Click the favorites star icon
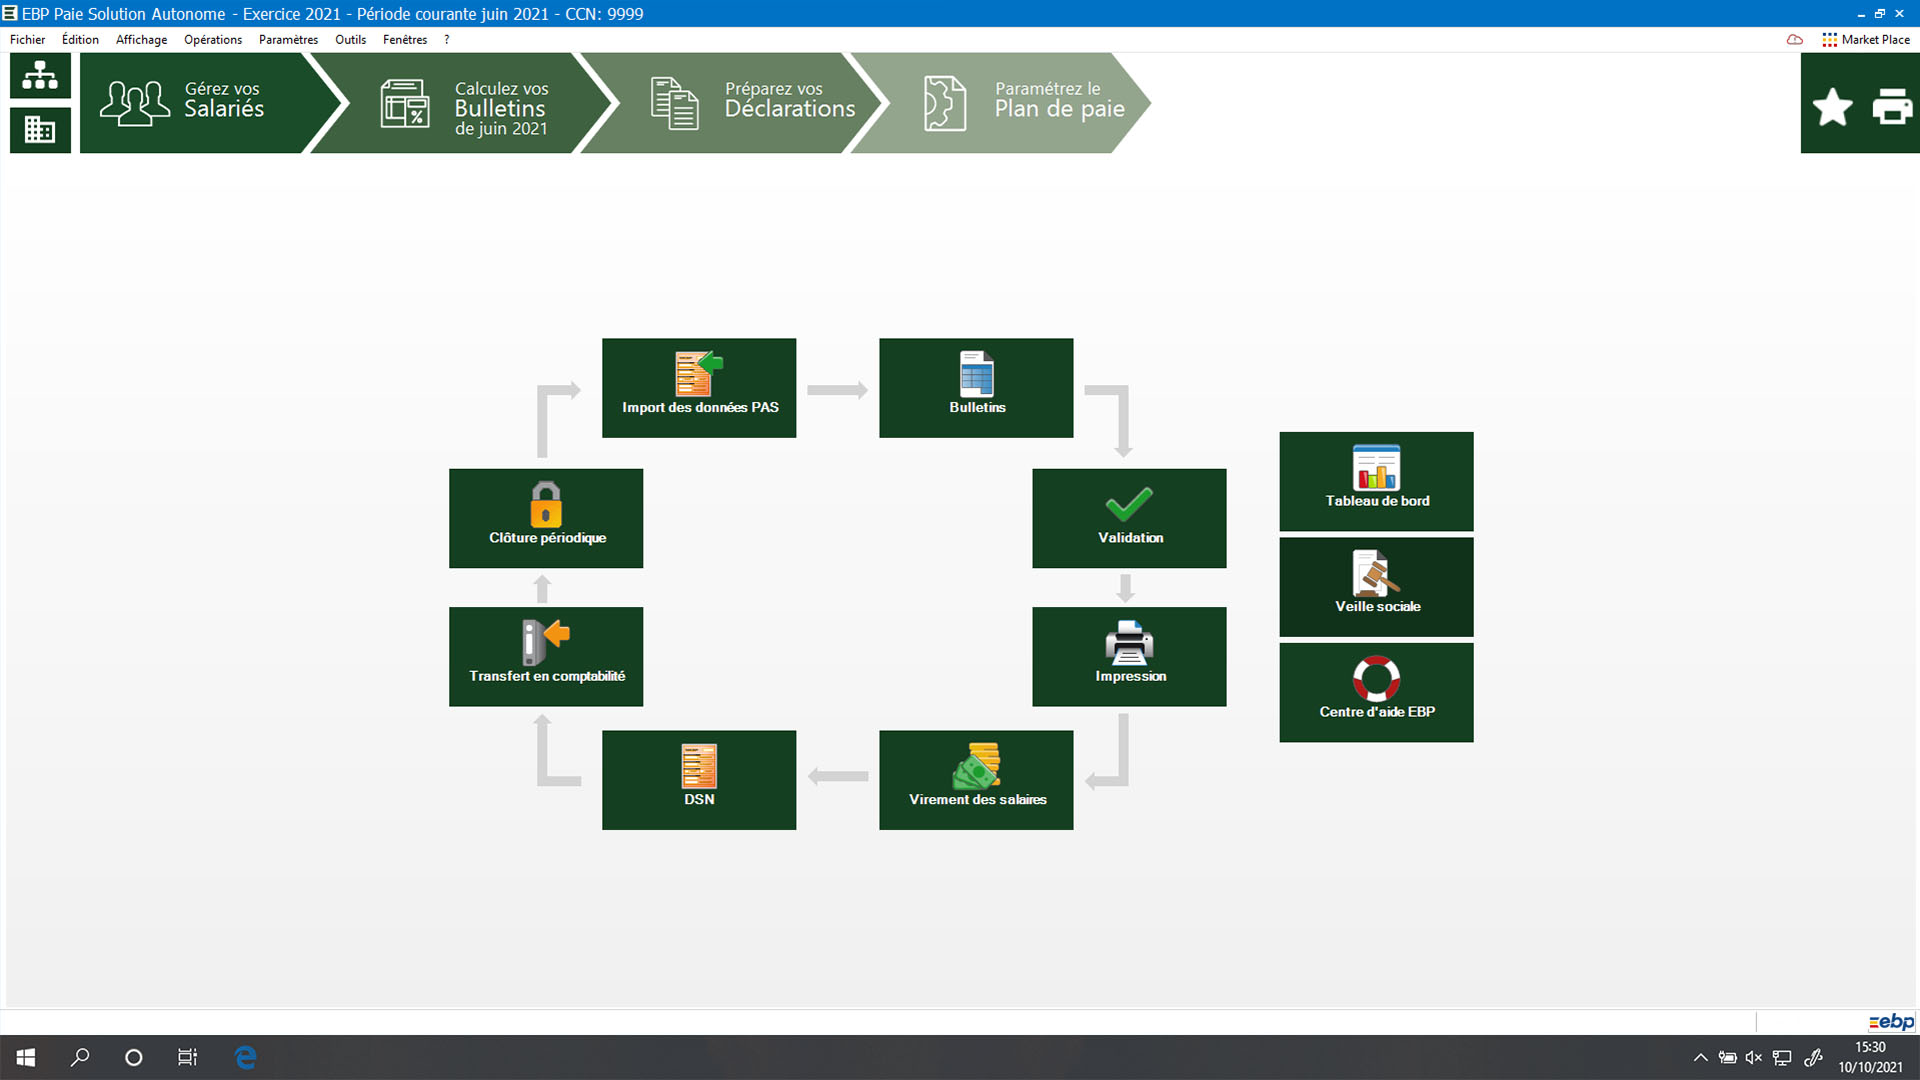Viewport: 1920px width, 1080px height. click(x=1832, y=106)
